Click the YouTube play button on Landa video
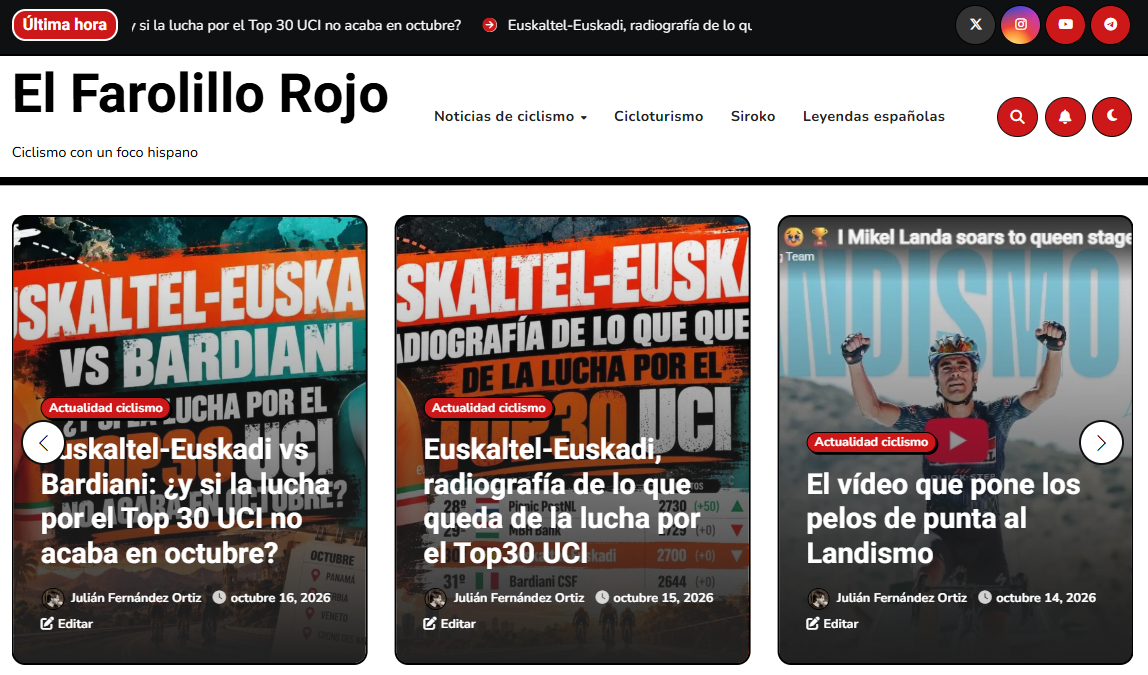Screen dimensions: 1148x675 (955, 440)
